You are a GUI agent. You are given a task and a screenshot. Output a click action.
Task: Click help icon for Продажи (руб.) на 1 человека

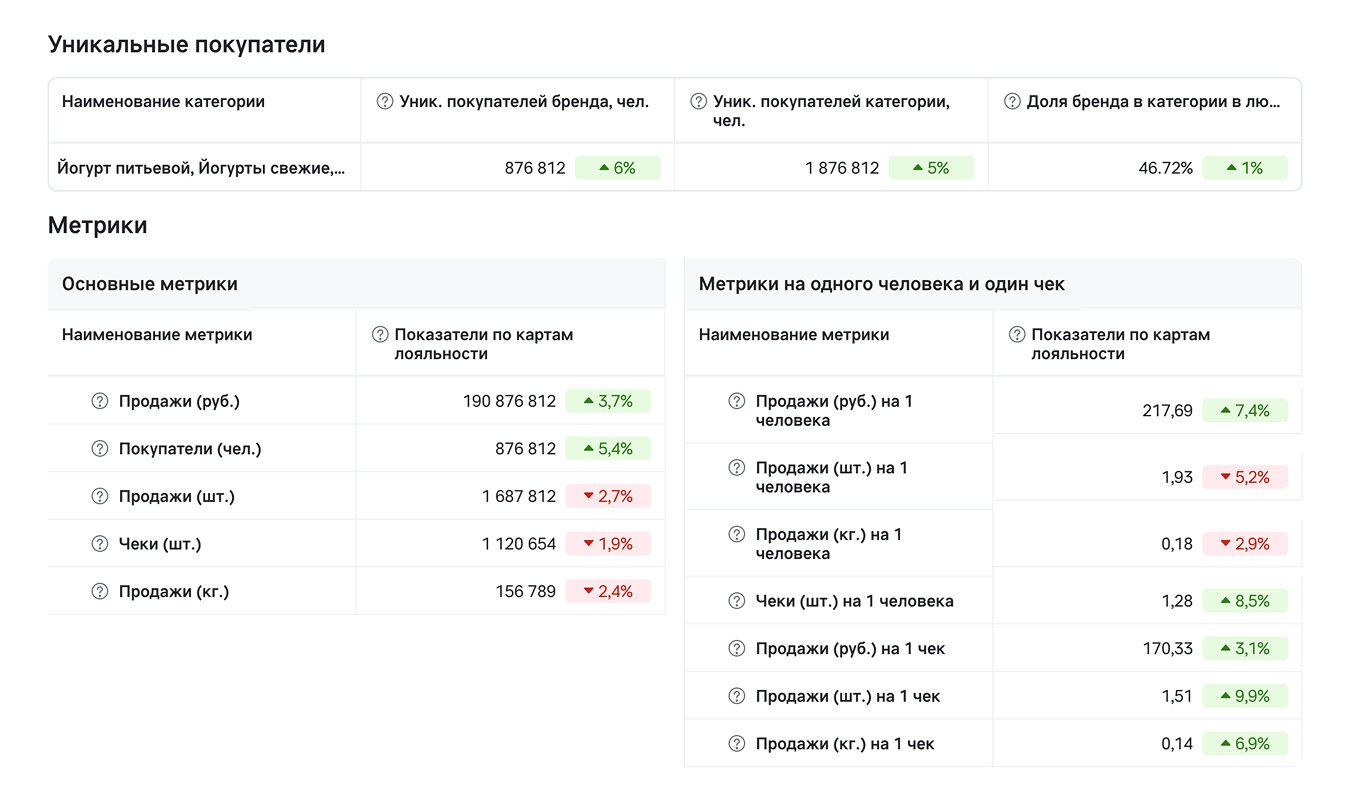point(737,401)
